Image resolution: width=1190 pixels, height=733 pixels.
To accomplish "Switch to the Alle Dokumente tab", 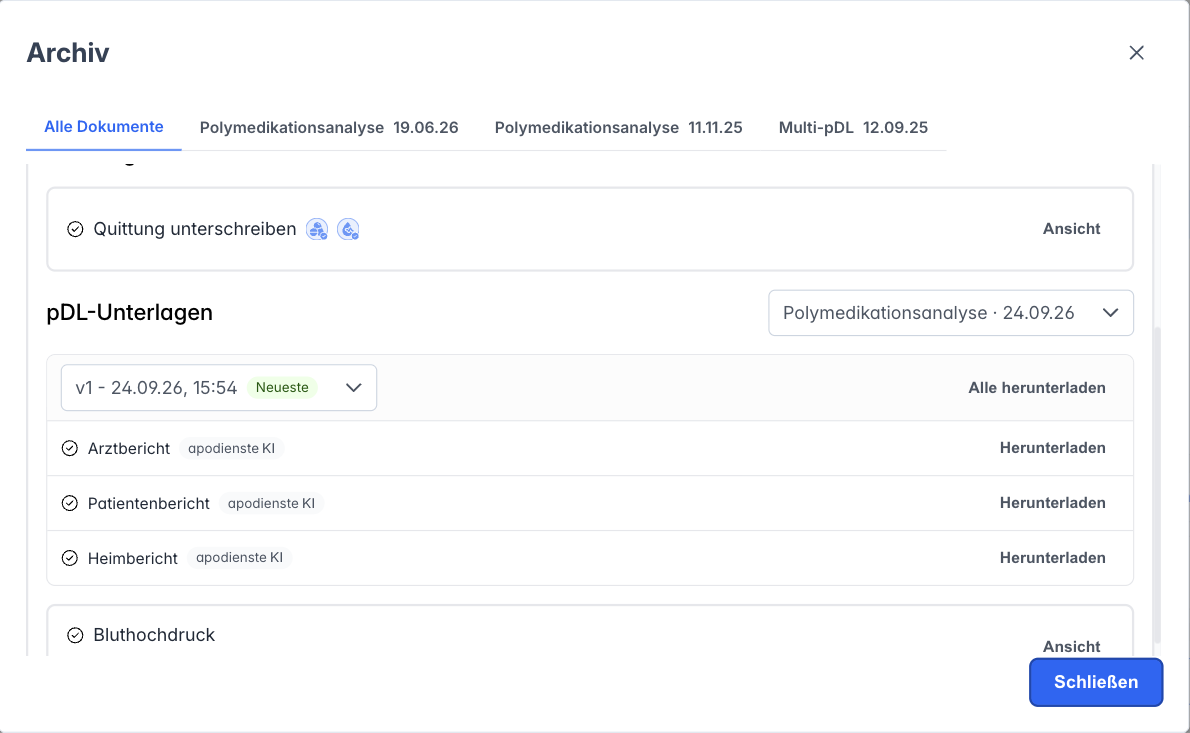I will 103,127.
